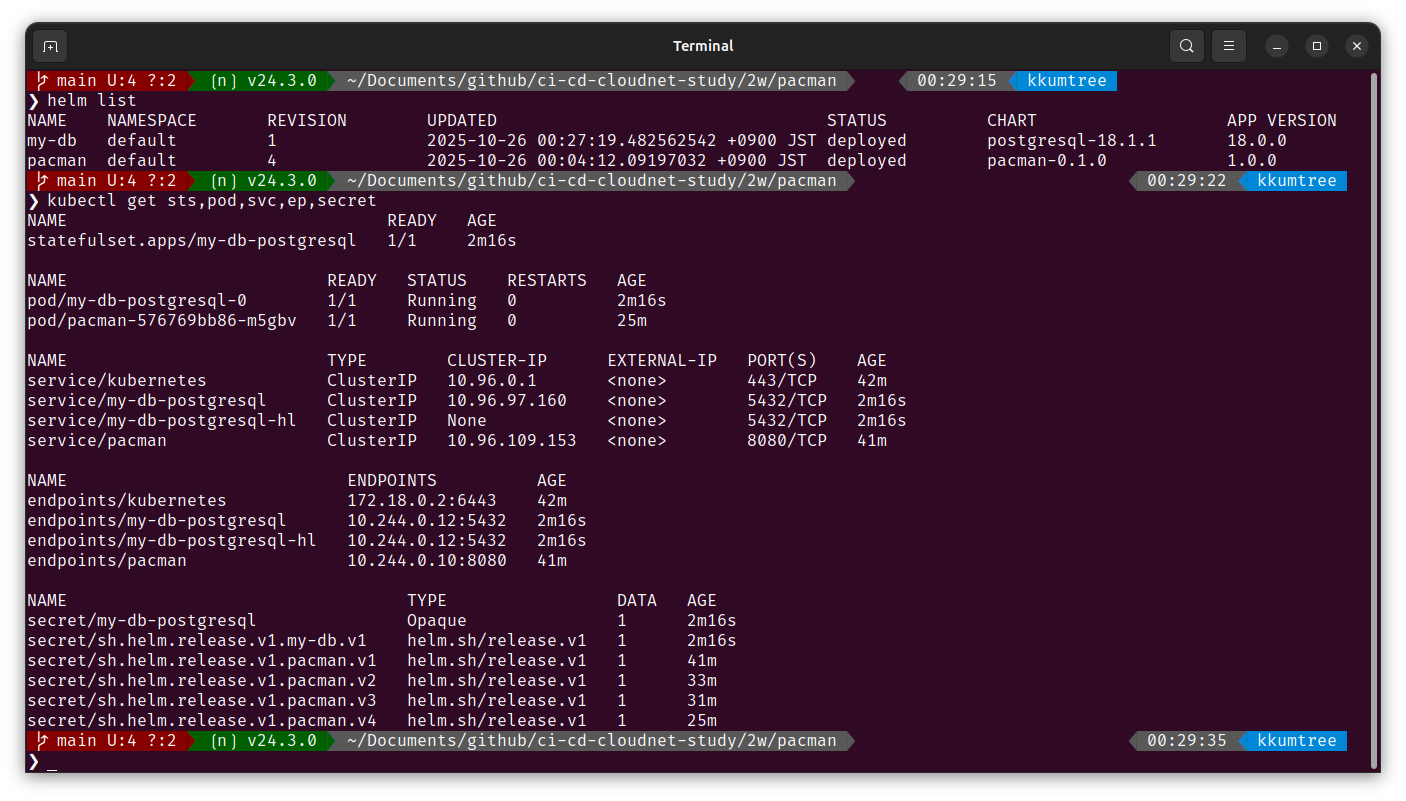Click secret/sh.helm.release.v1.pacman.v1

[202, 660]
